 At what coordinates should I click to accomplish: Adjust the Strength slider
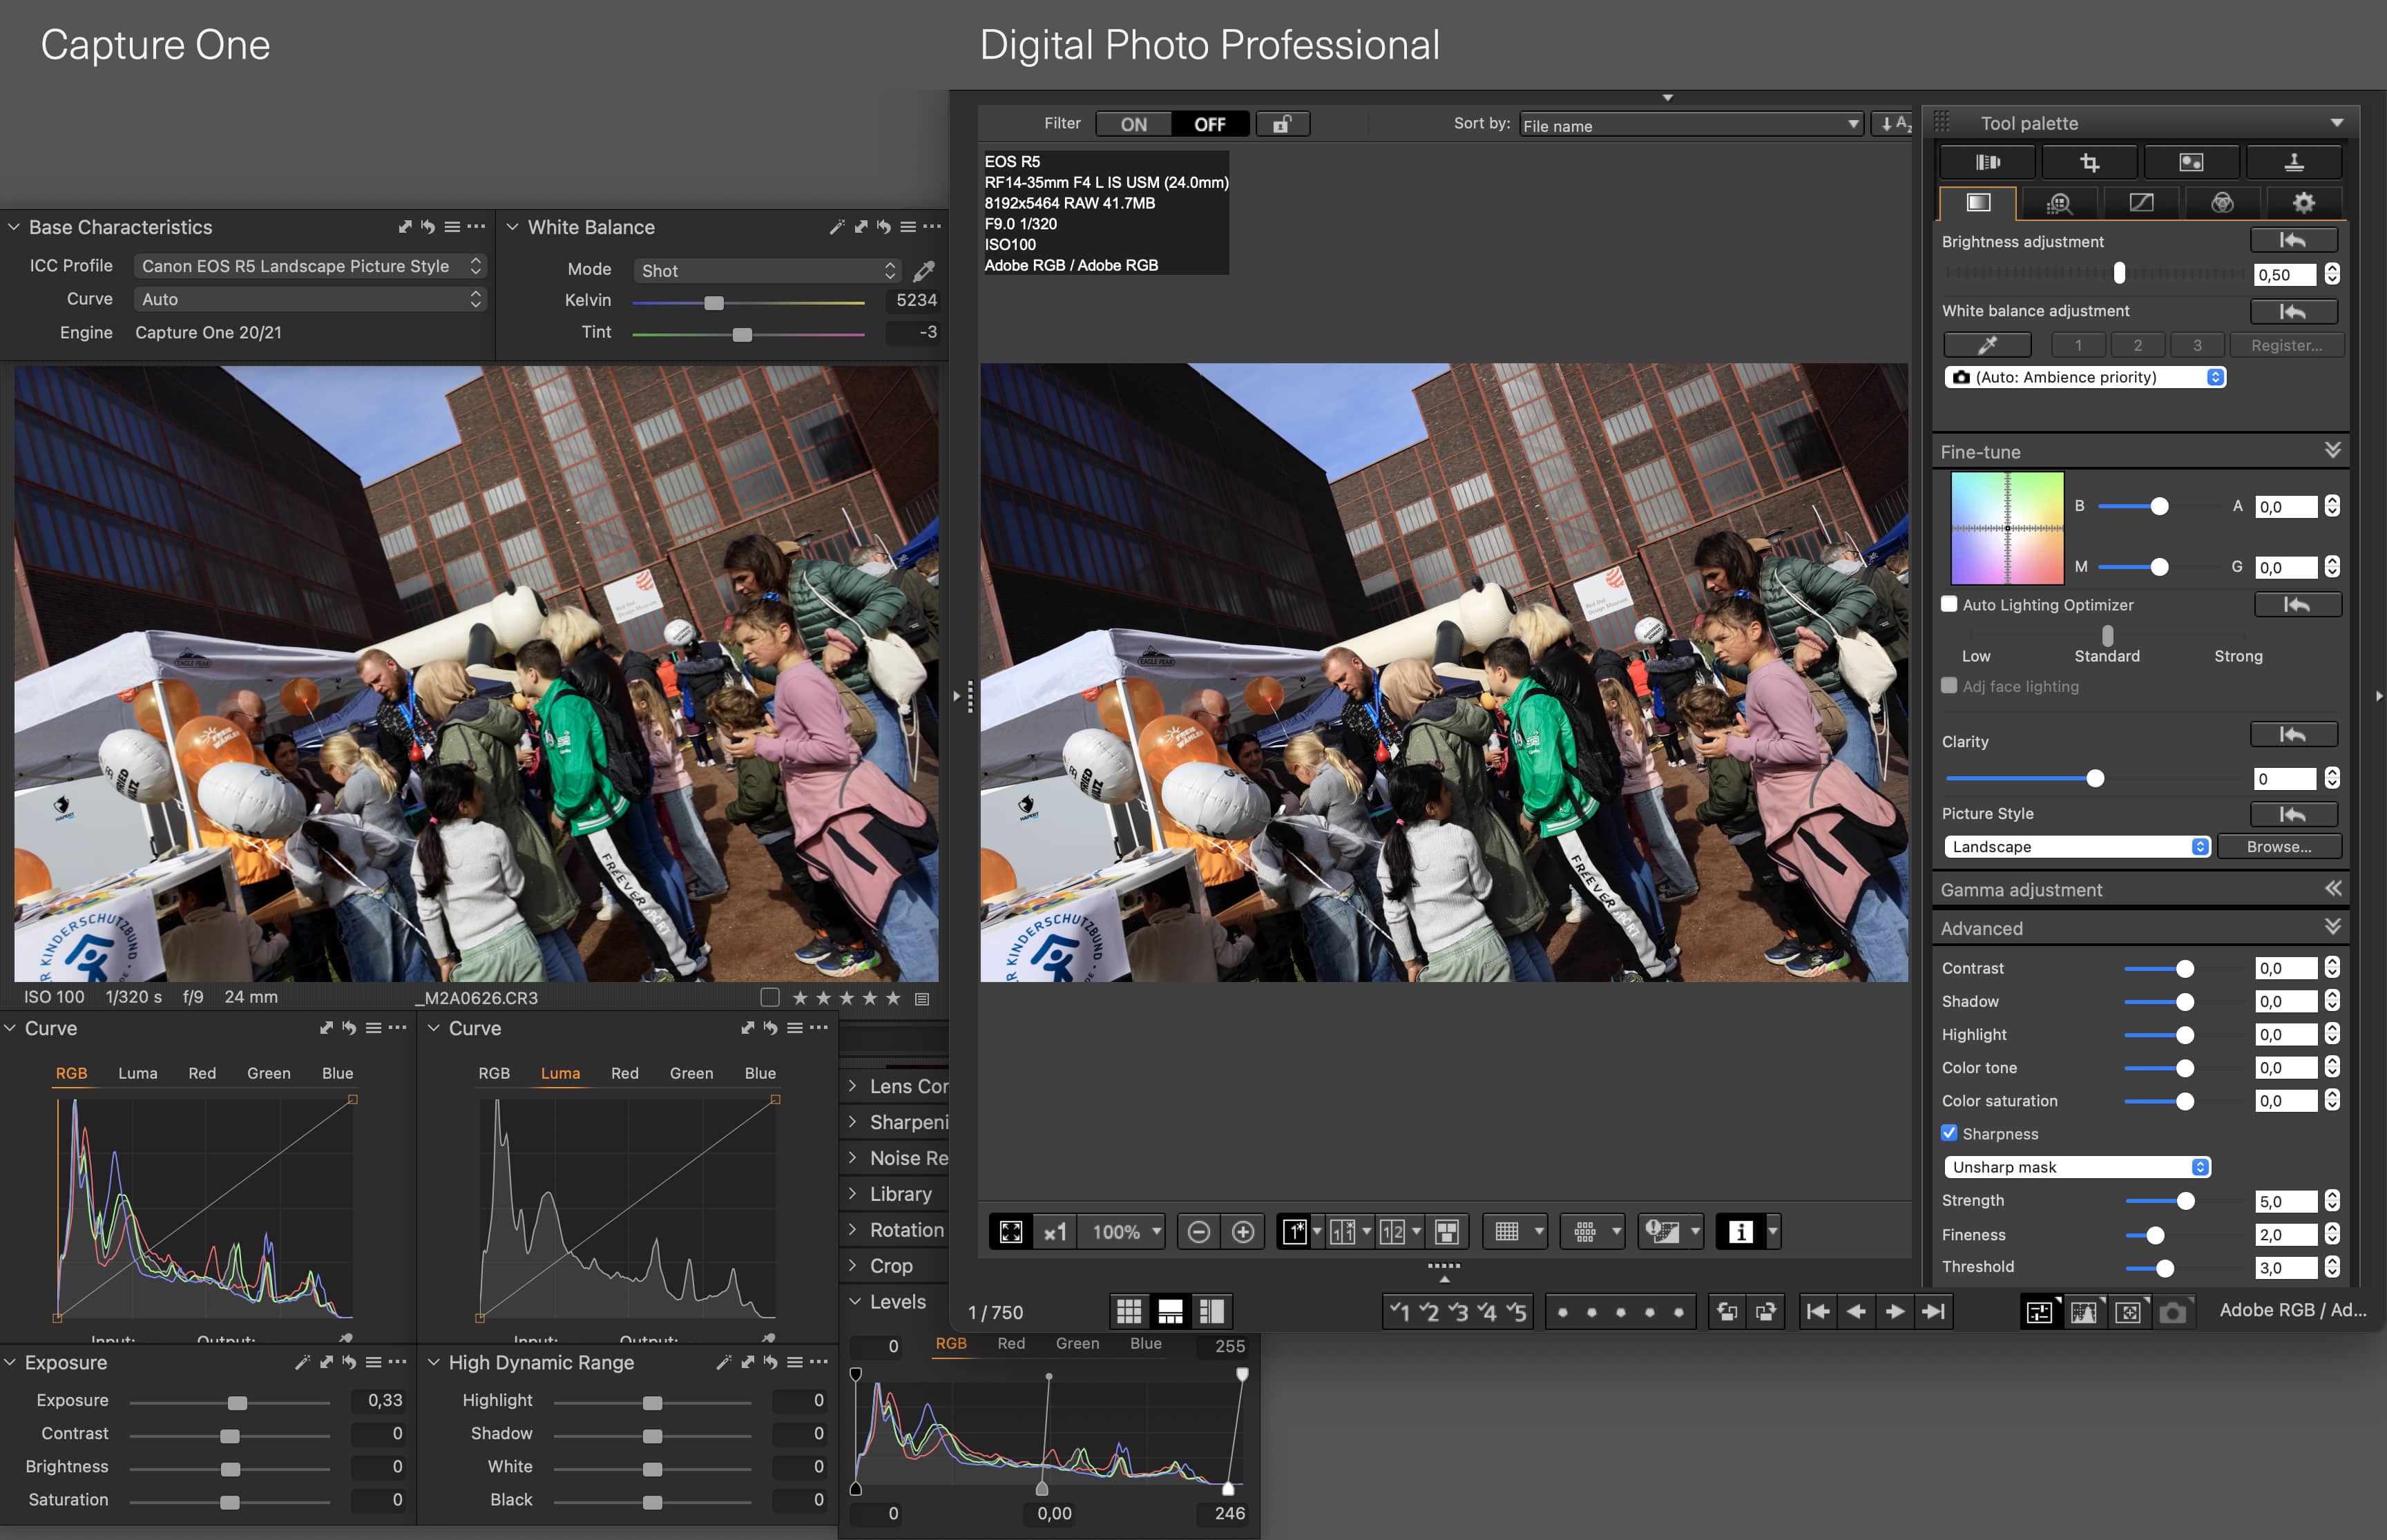(2186, 1201)
